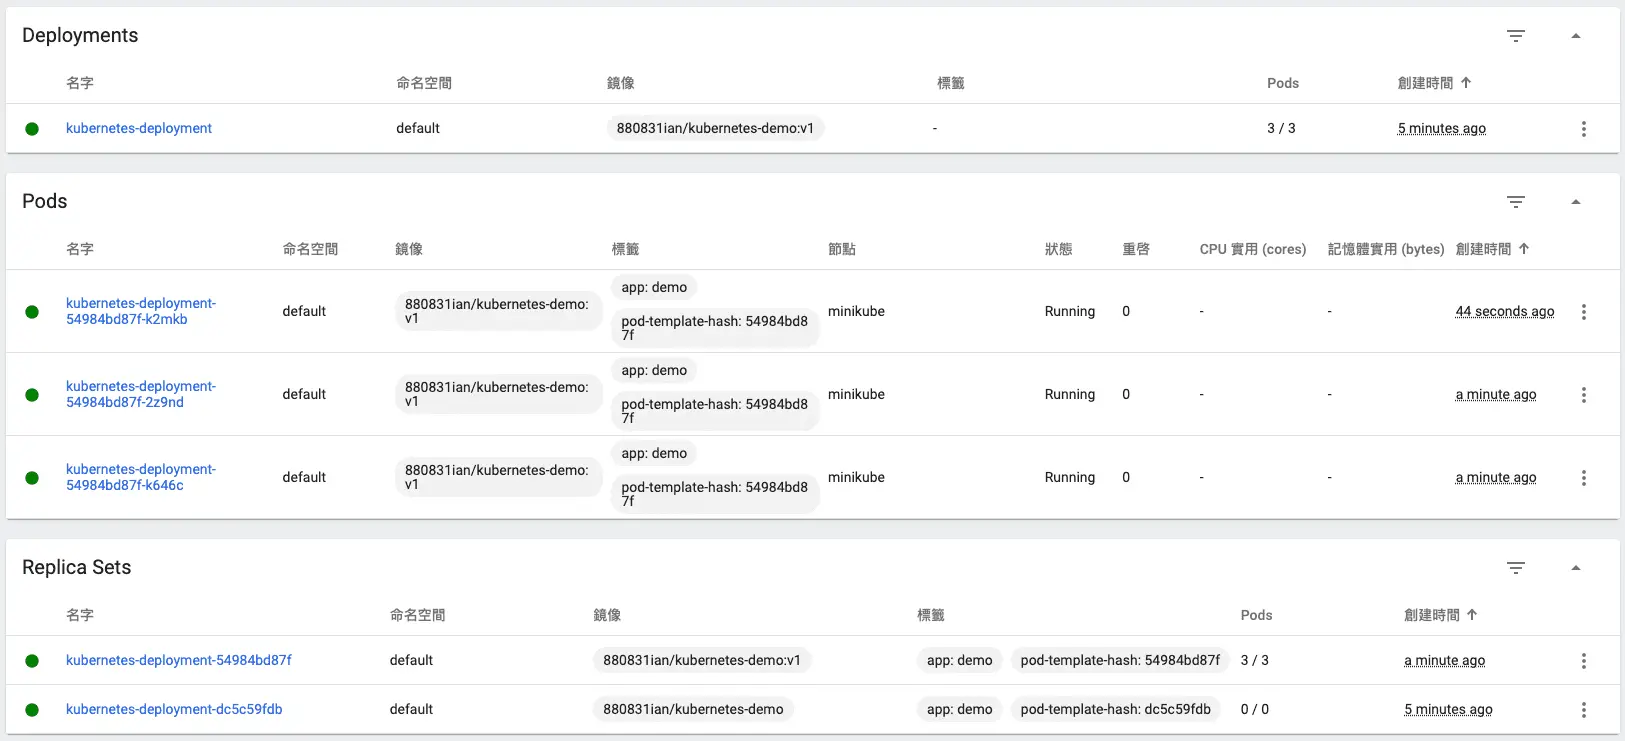Open filter for Pods section
The image size is (1625, 741).
[x=1516, y=202]
